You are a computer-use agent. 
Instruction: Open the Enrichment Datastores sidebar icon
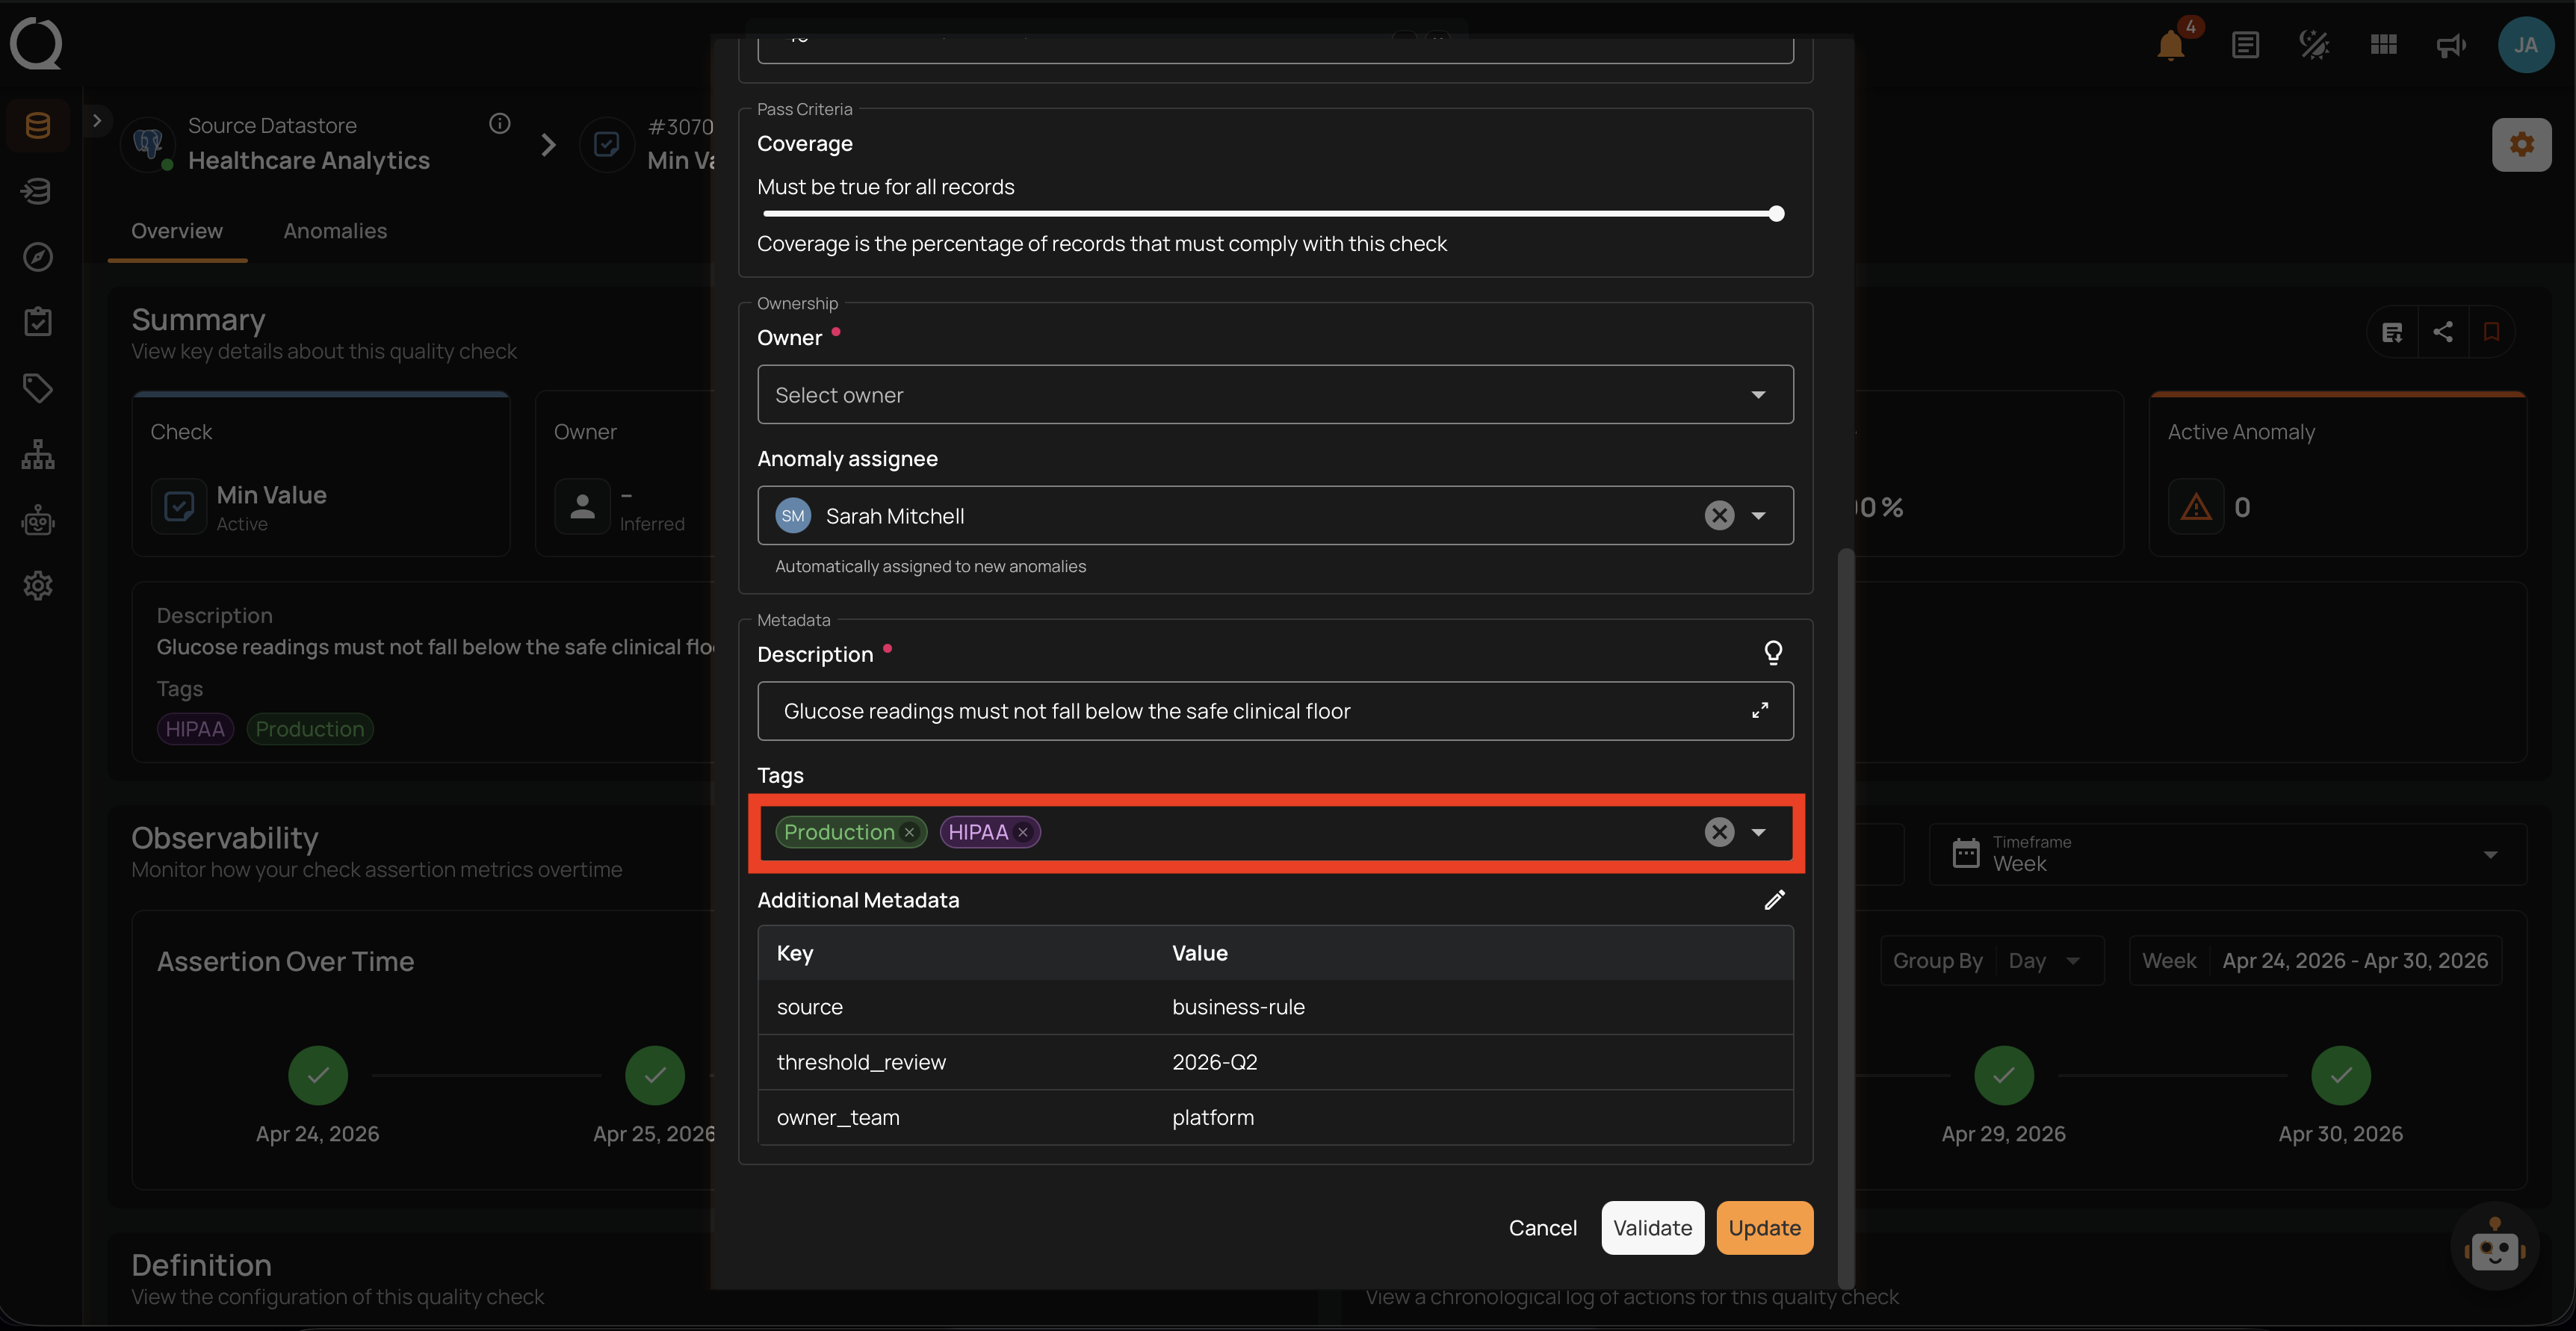(x=37, y=191)
